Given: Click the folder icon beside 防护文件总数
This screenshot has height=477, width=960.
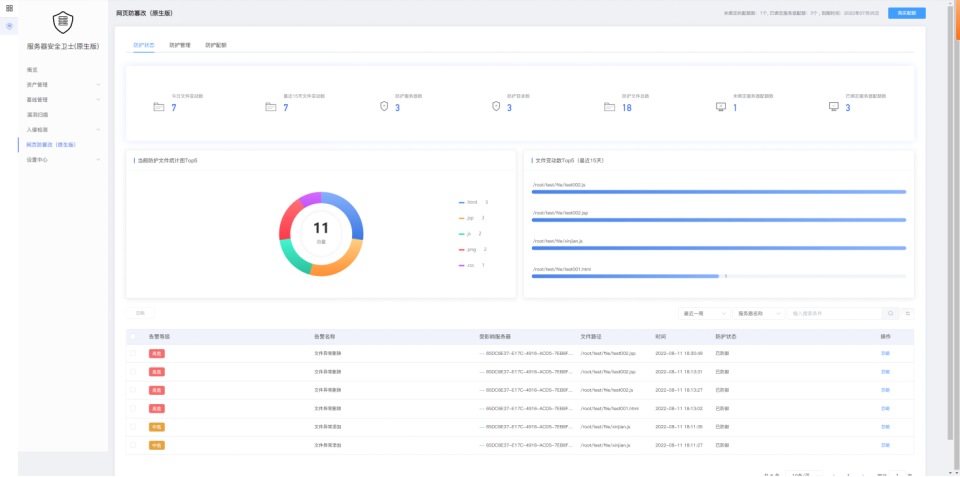Looking at the screenshot, I should click(609, 107).
